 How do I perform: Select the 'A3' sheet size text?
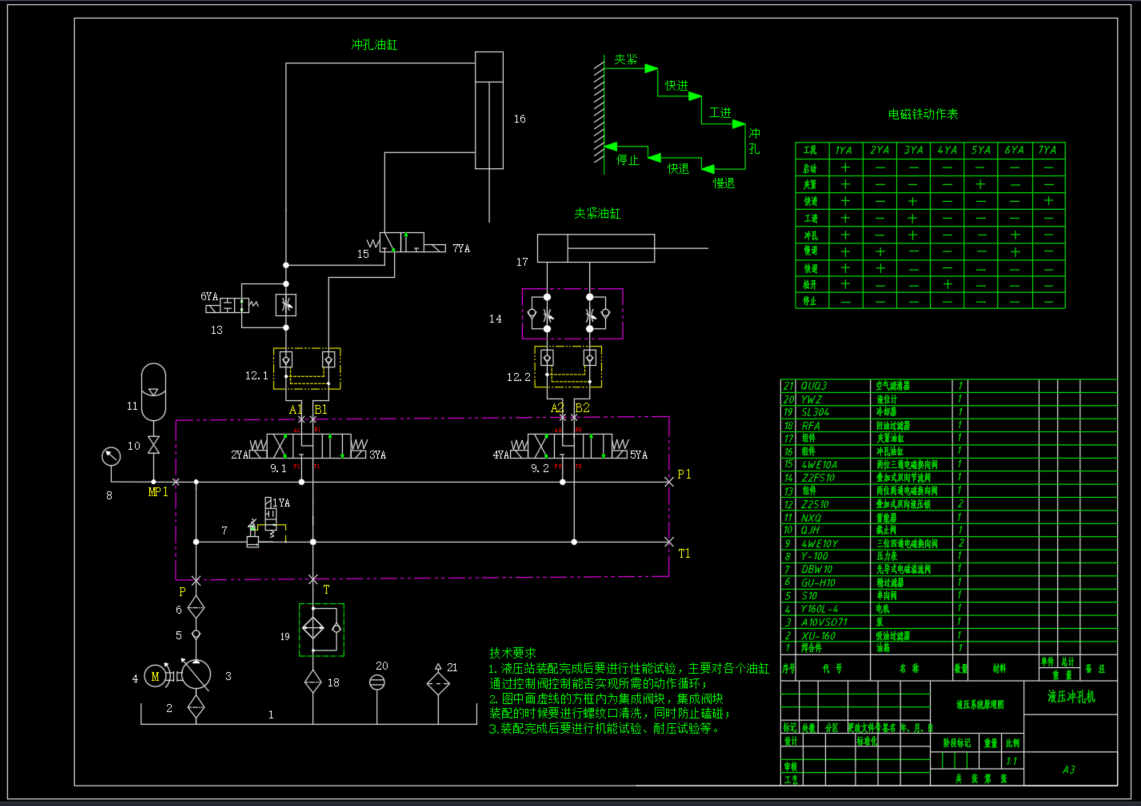1068,770
